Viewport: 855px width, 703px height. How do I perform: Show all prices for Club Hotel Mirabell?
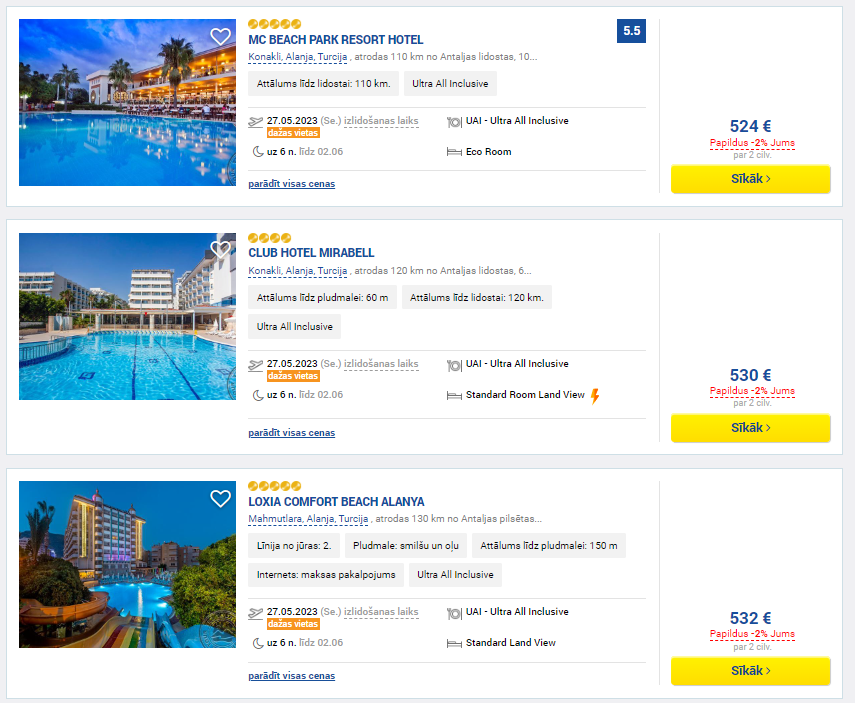(292, 432)
